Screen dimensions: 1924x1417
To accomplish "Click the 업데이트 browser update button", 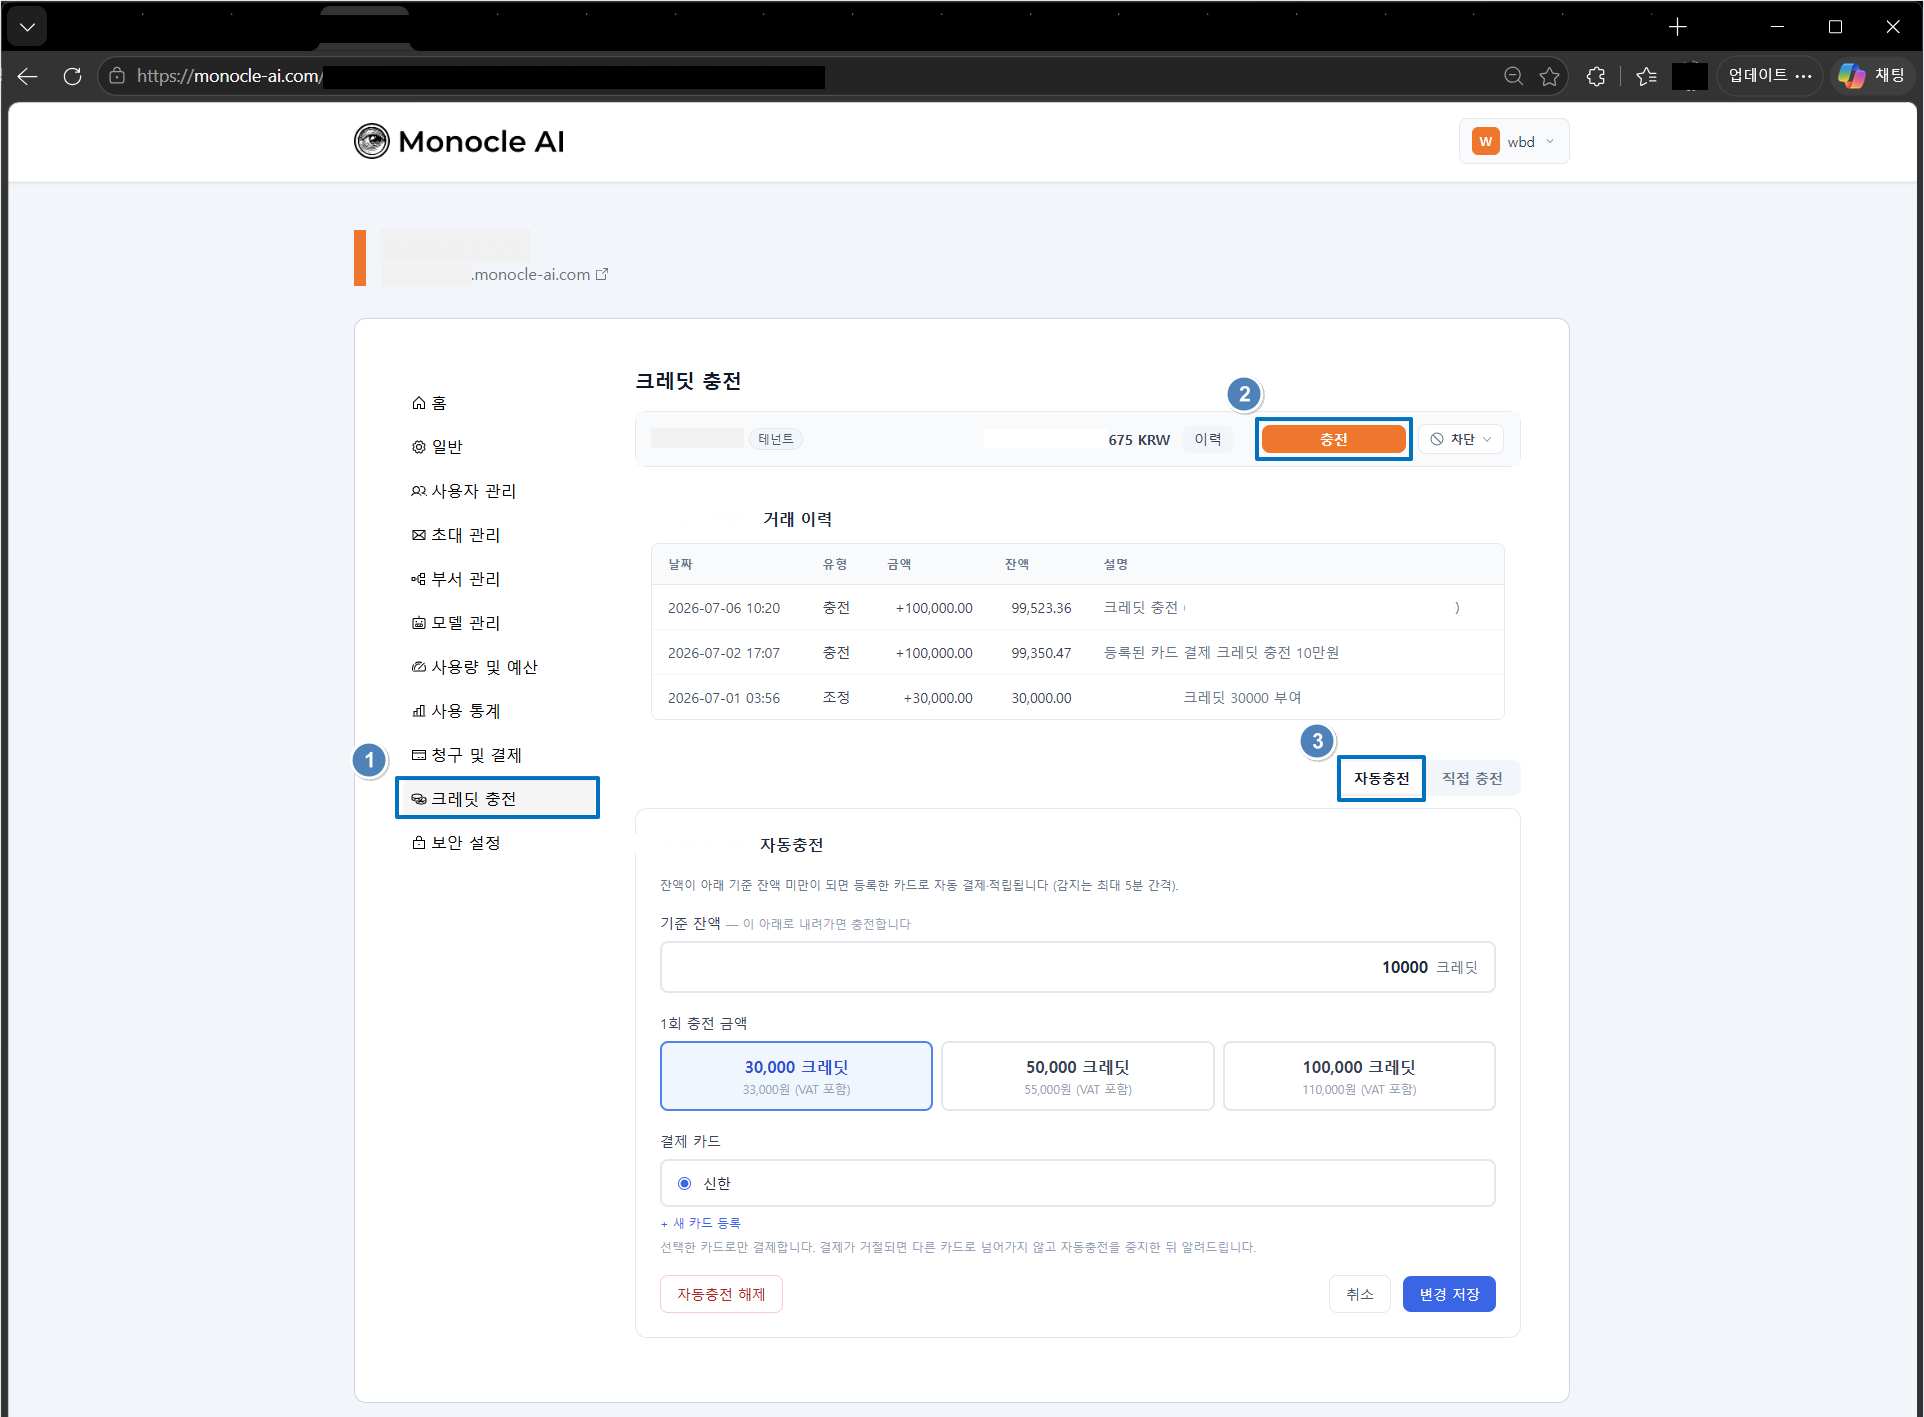I will (x=1769, y=76).
